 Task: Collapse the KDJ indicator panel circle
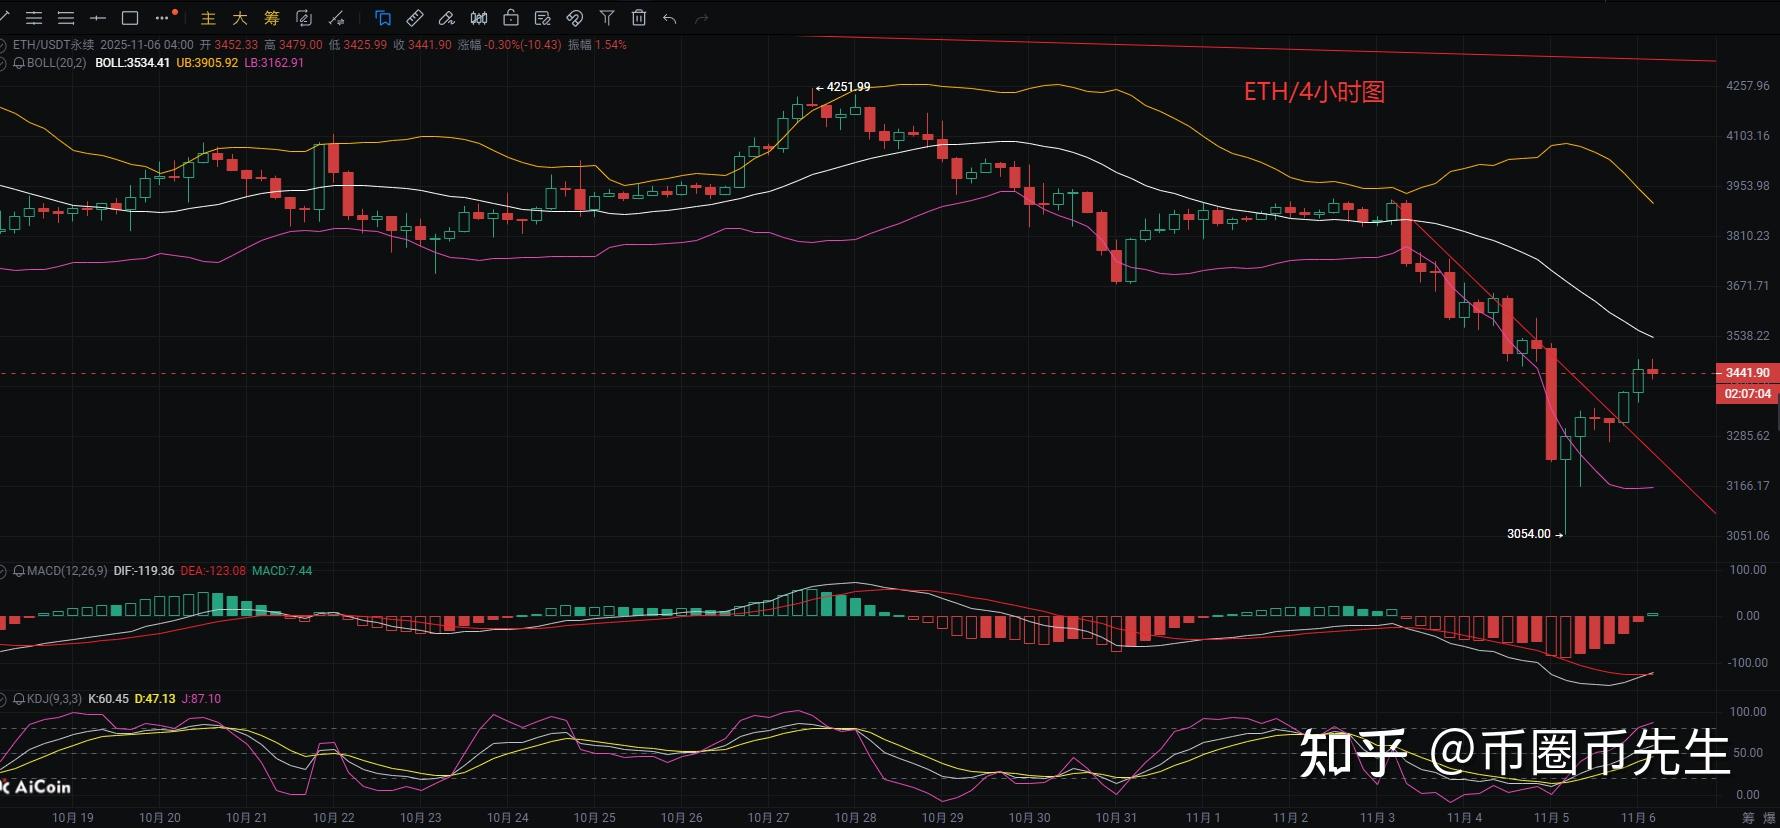(x=4, y=699)
